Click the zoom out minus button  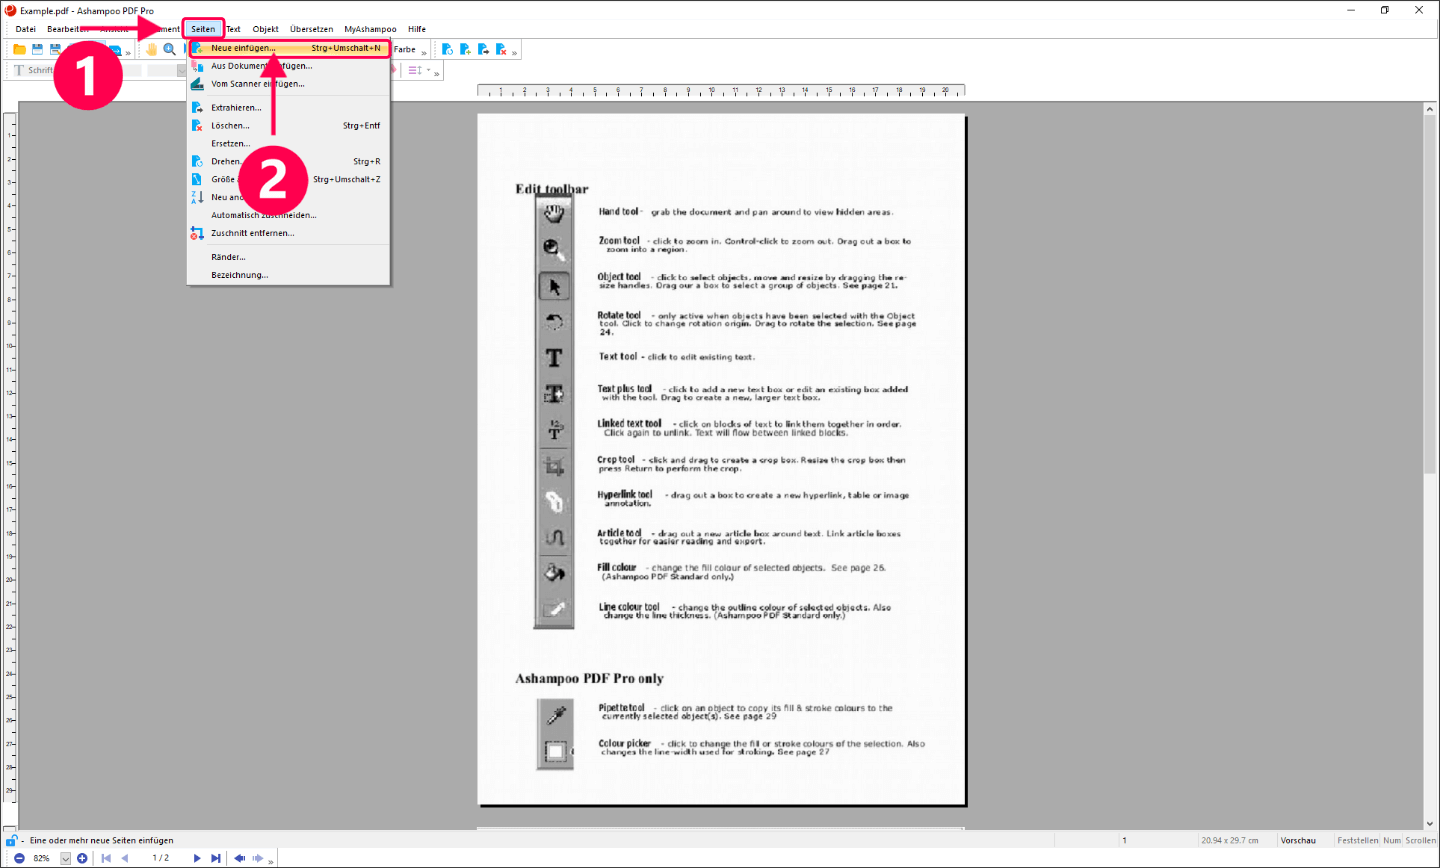tap(19, 858)
